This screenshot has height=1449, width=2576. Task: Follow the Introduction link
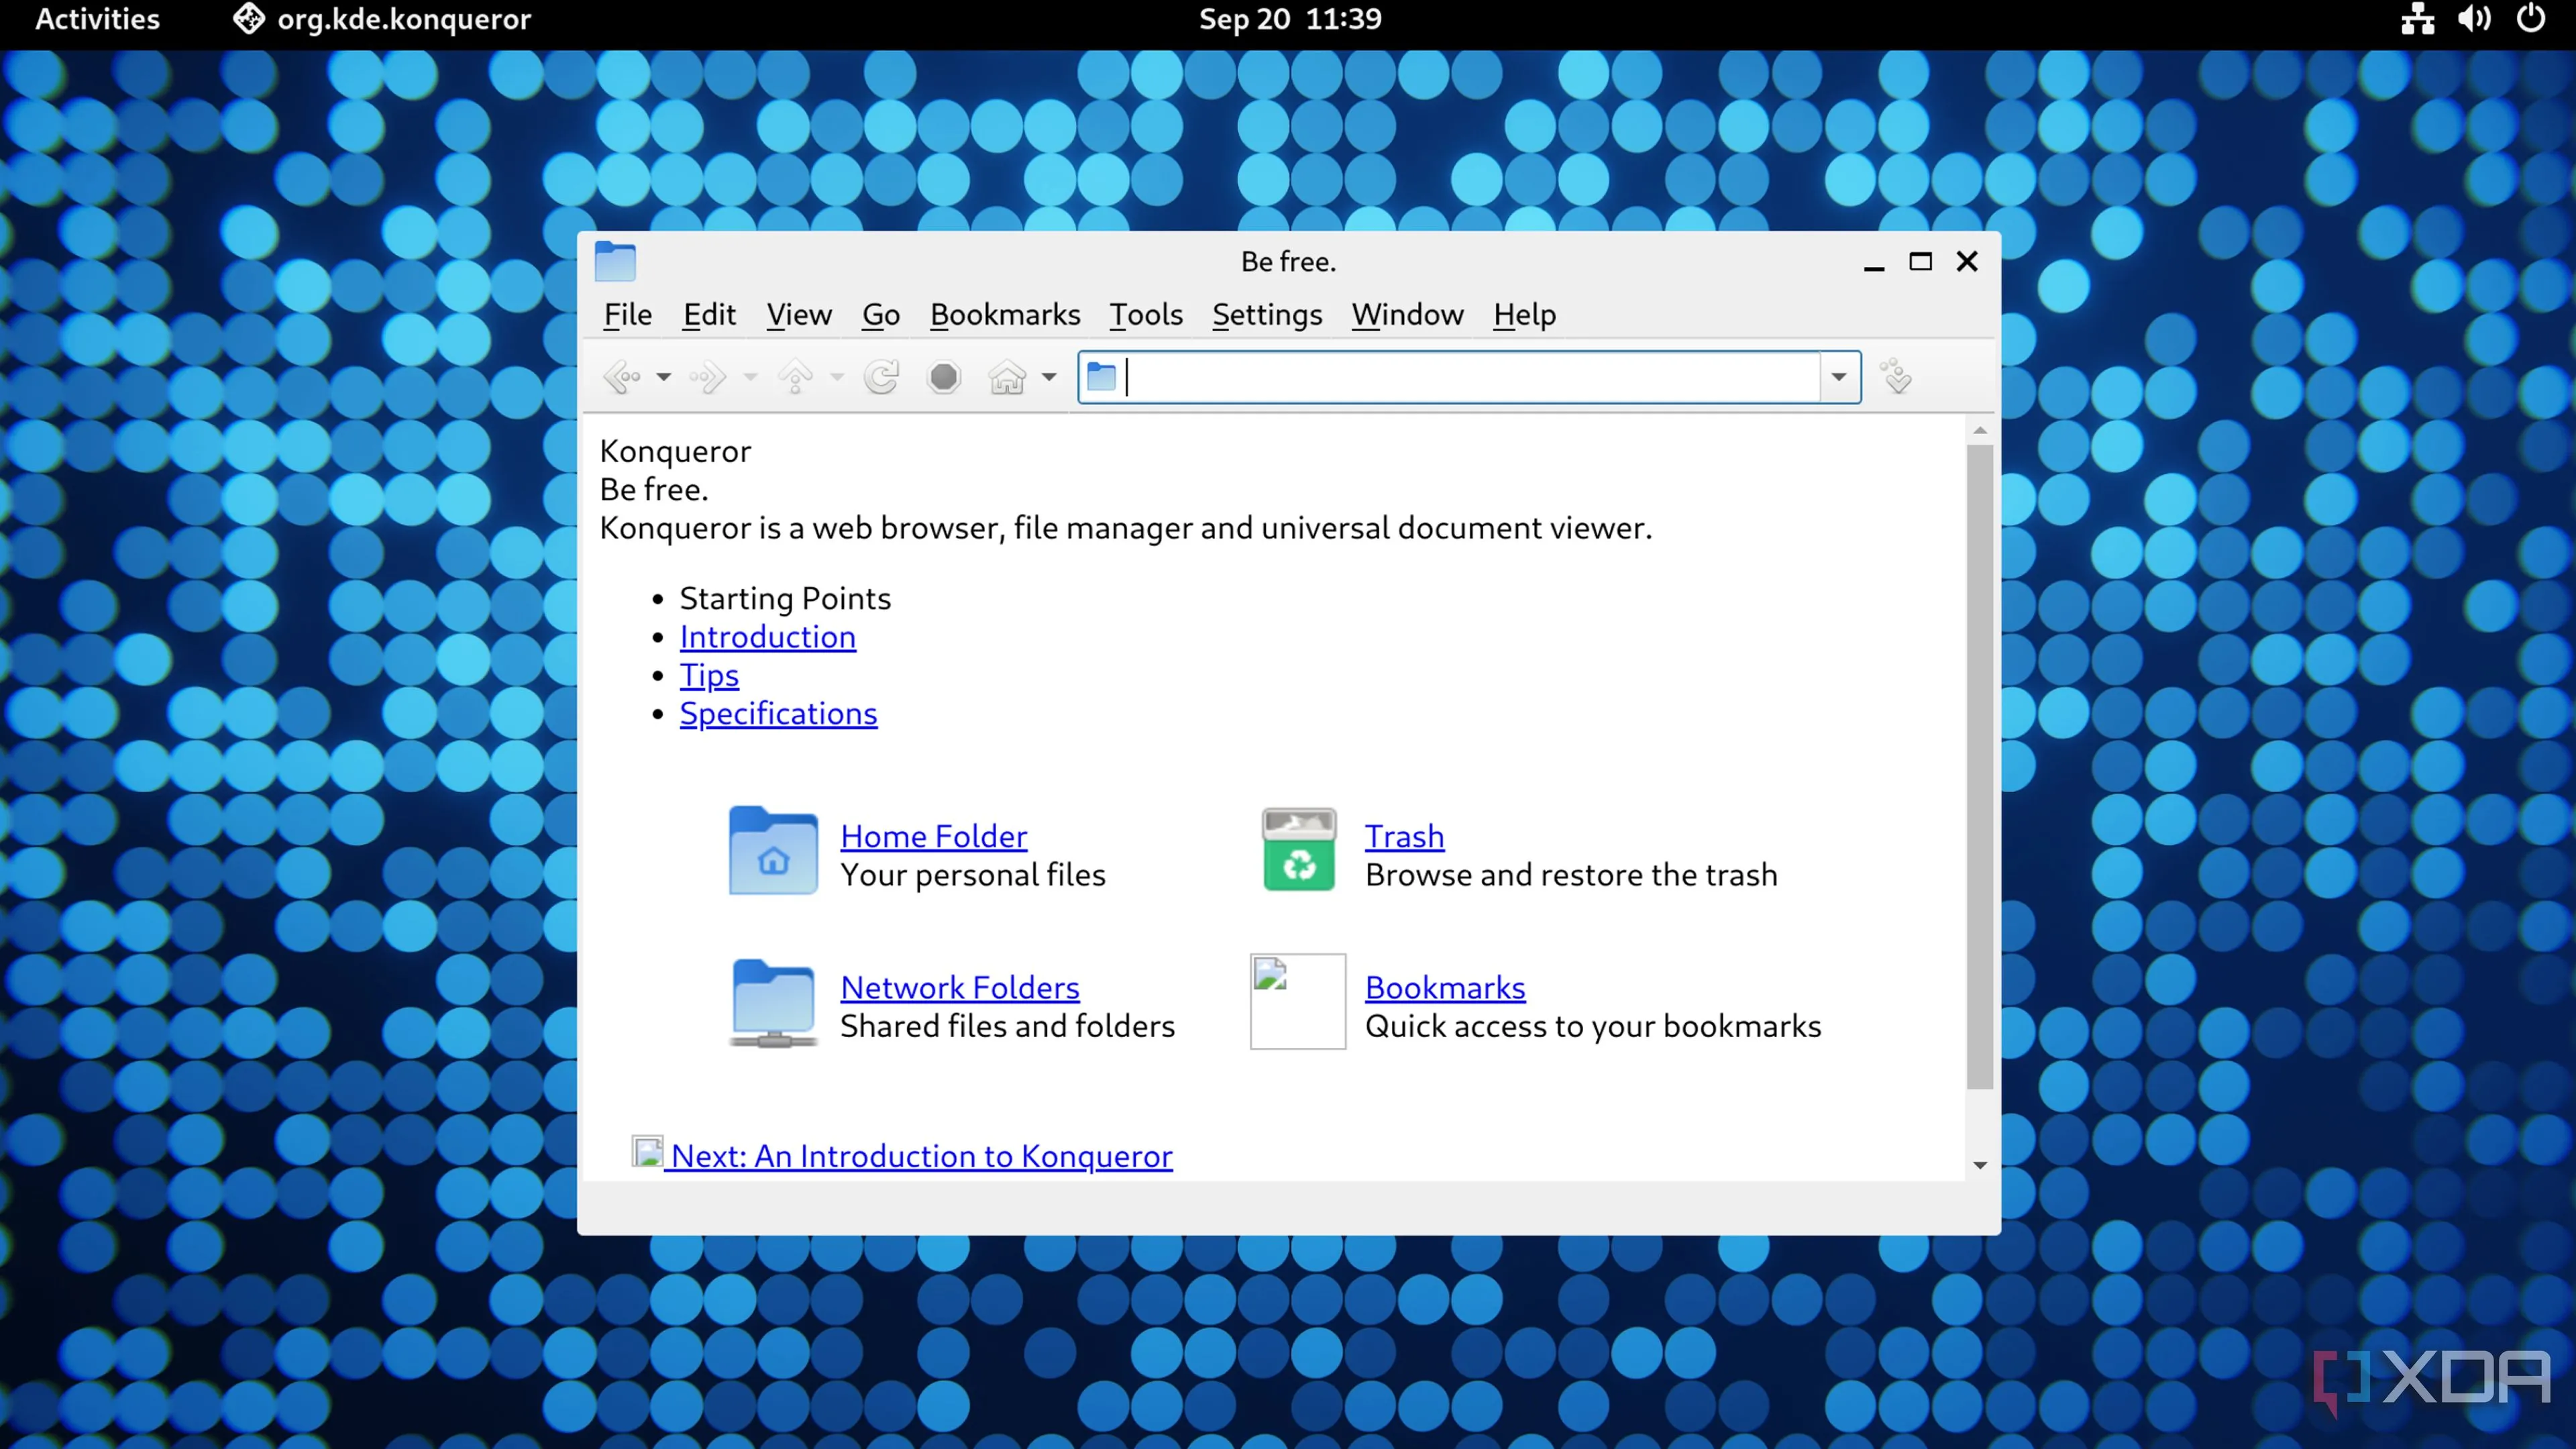pos(767,637)
